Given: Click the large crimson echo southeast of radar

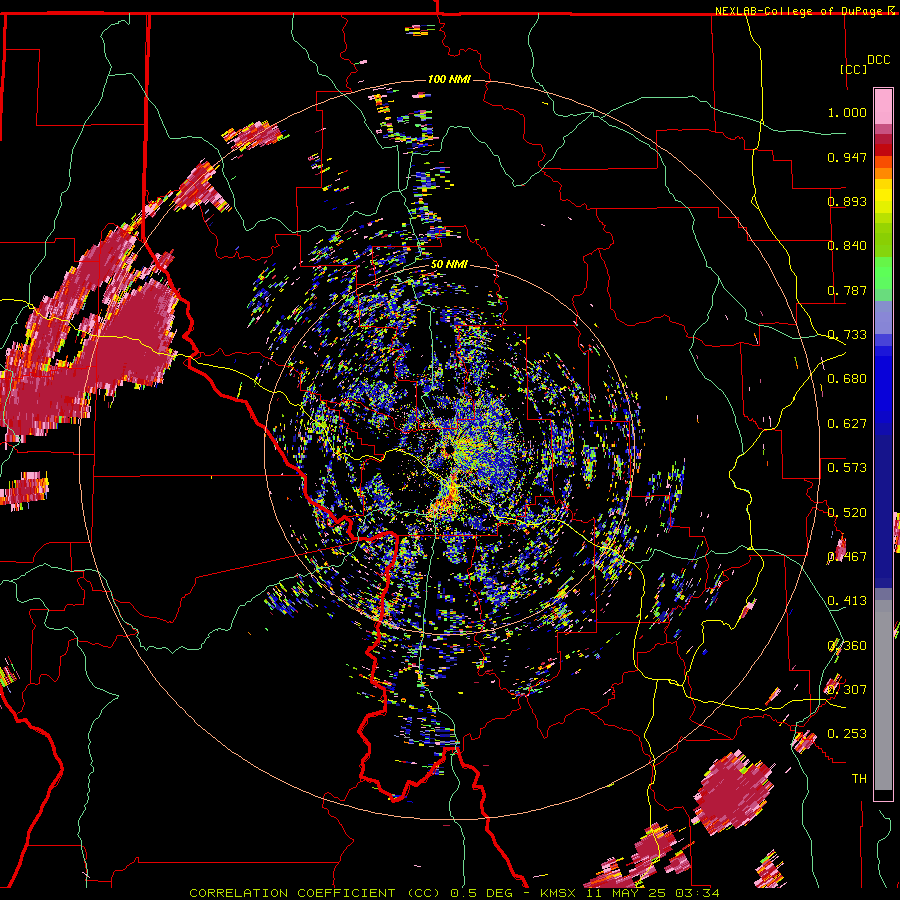Looking at the screenshot, I should point(732,793).
